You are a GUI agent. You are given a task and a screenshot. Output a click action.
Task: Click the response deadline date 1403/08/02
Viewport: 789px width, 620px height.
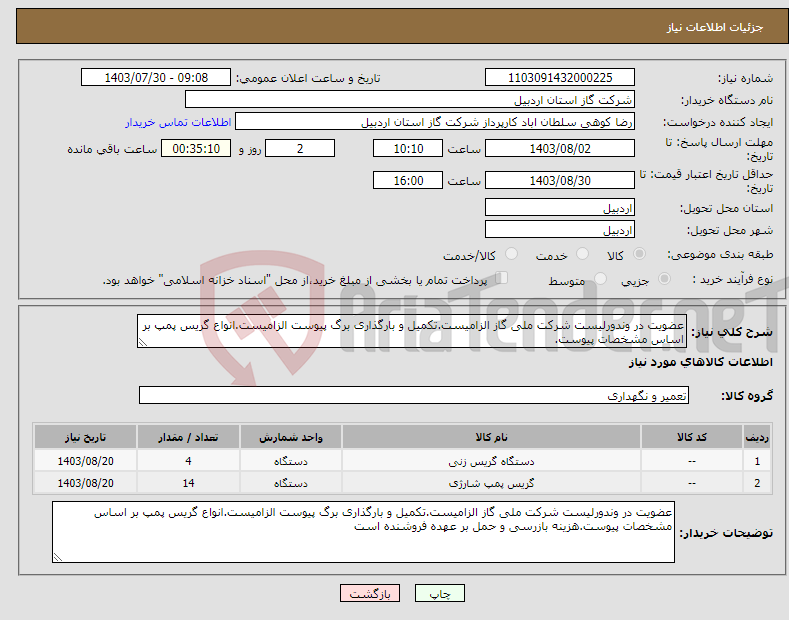(x=560, y=148)
